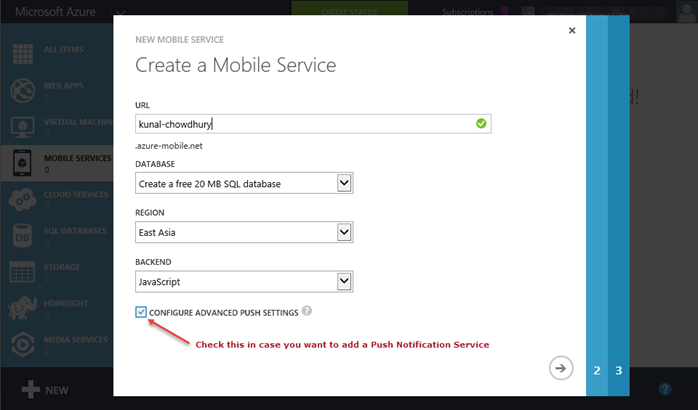698x410 pixels.
Task: Select the HDINSIGHT sidebar label
Action: [66, 303]
